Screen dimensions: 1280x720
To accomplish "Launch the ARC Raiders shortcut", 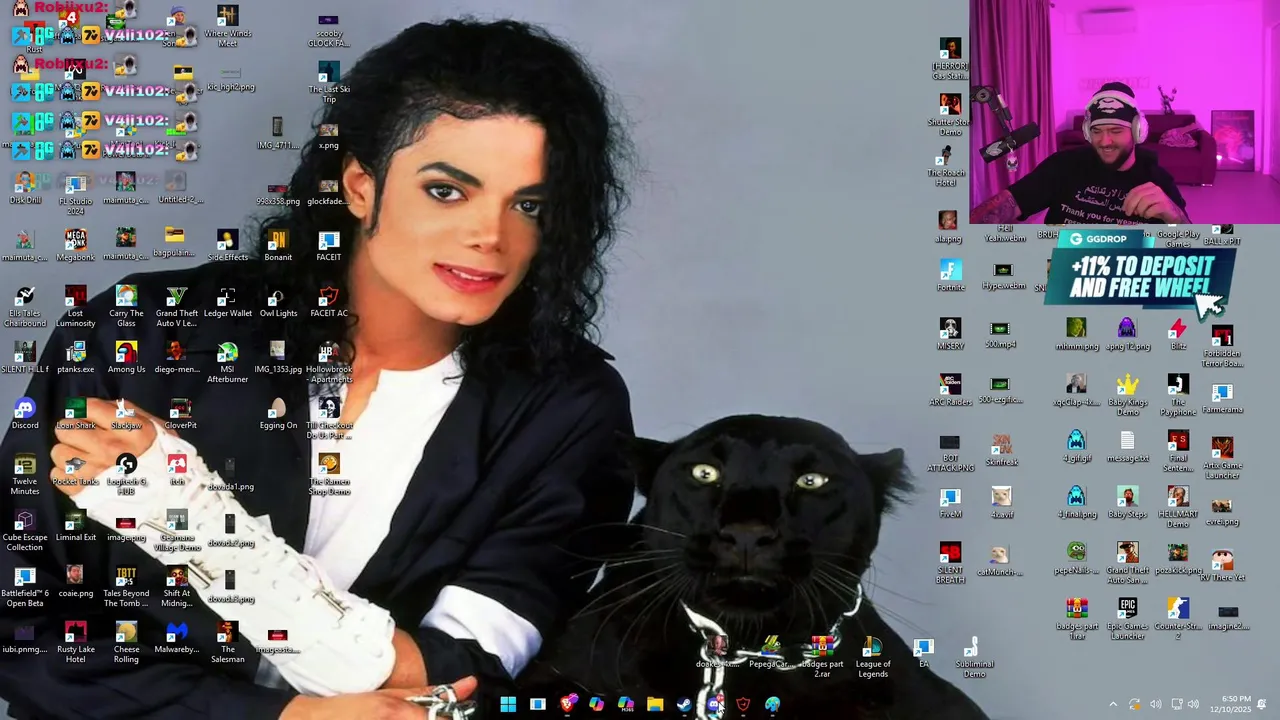I will pyautogui.click(x=950, y=391).
